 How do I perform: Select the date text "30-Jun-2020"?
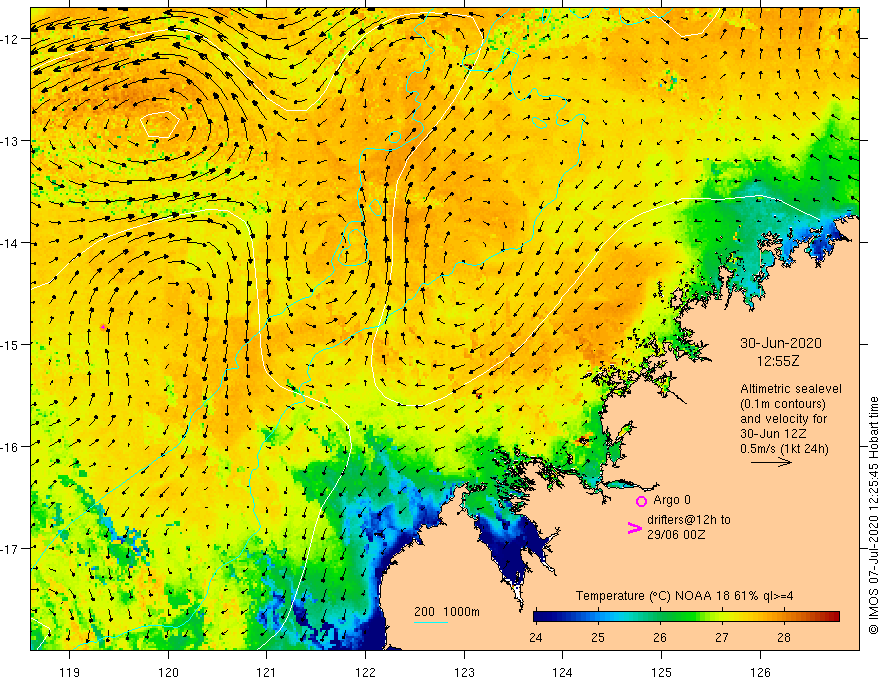[x=781, y=343]
